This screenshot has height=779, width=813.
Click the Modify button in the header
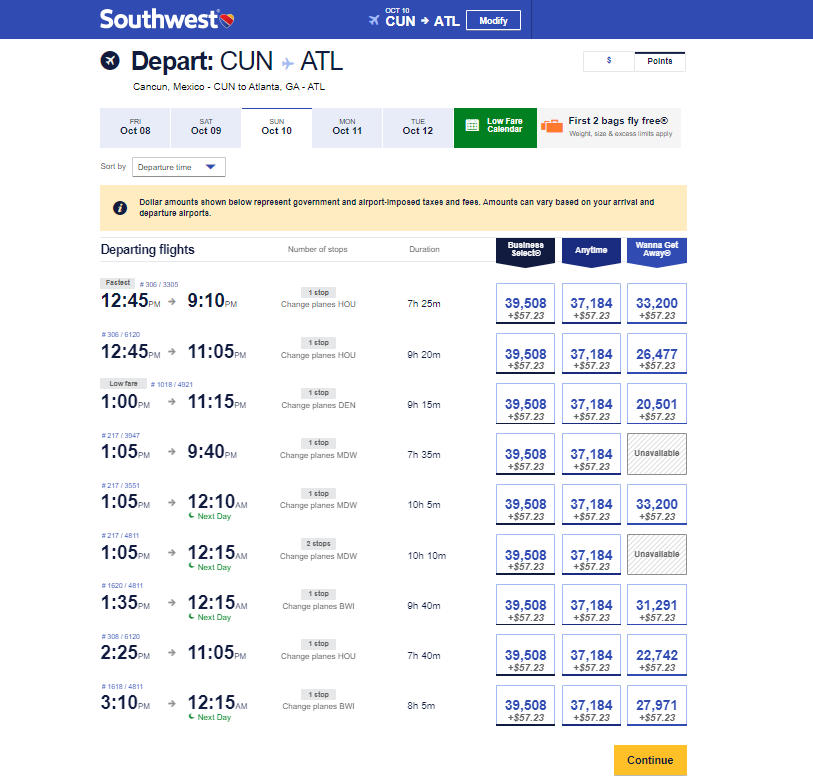click(x=492, y=20)
